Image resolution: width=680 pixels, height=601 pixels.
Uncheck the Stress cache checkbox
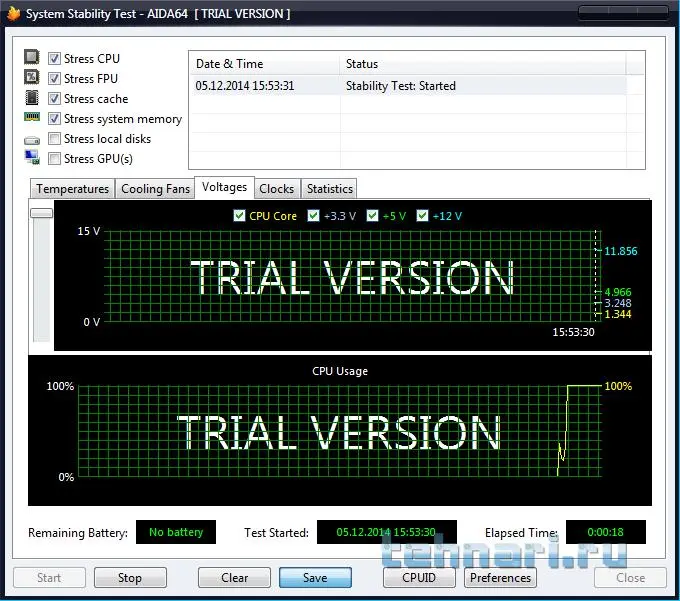click(x=54, y=98)
